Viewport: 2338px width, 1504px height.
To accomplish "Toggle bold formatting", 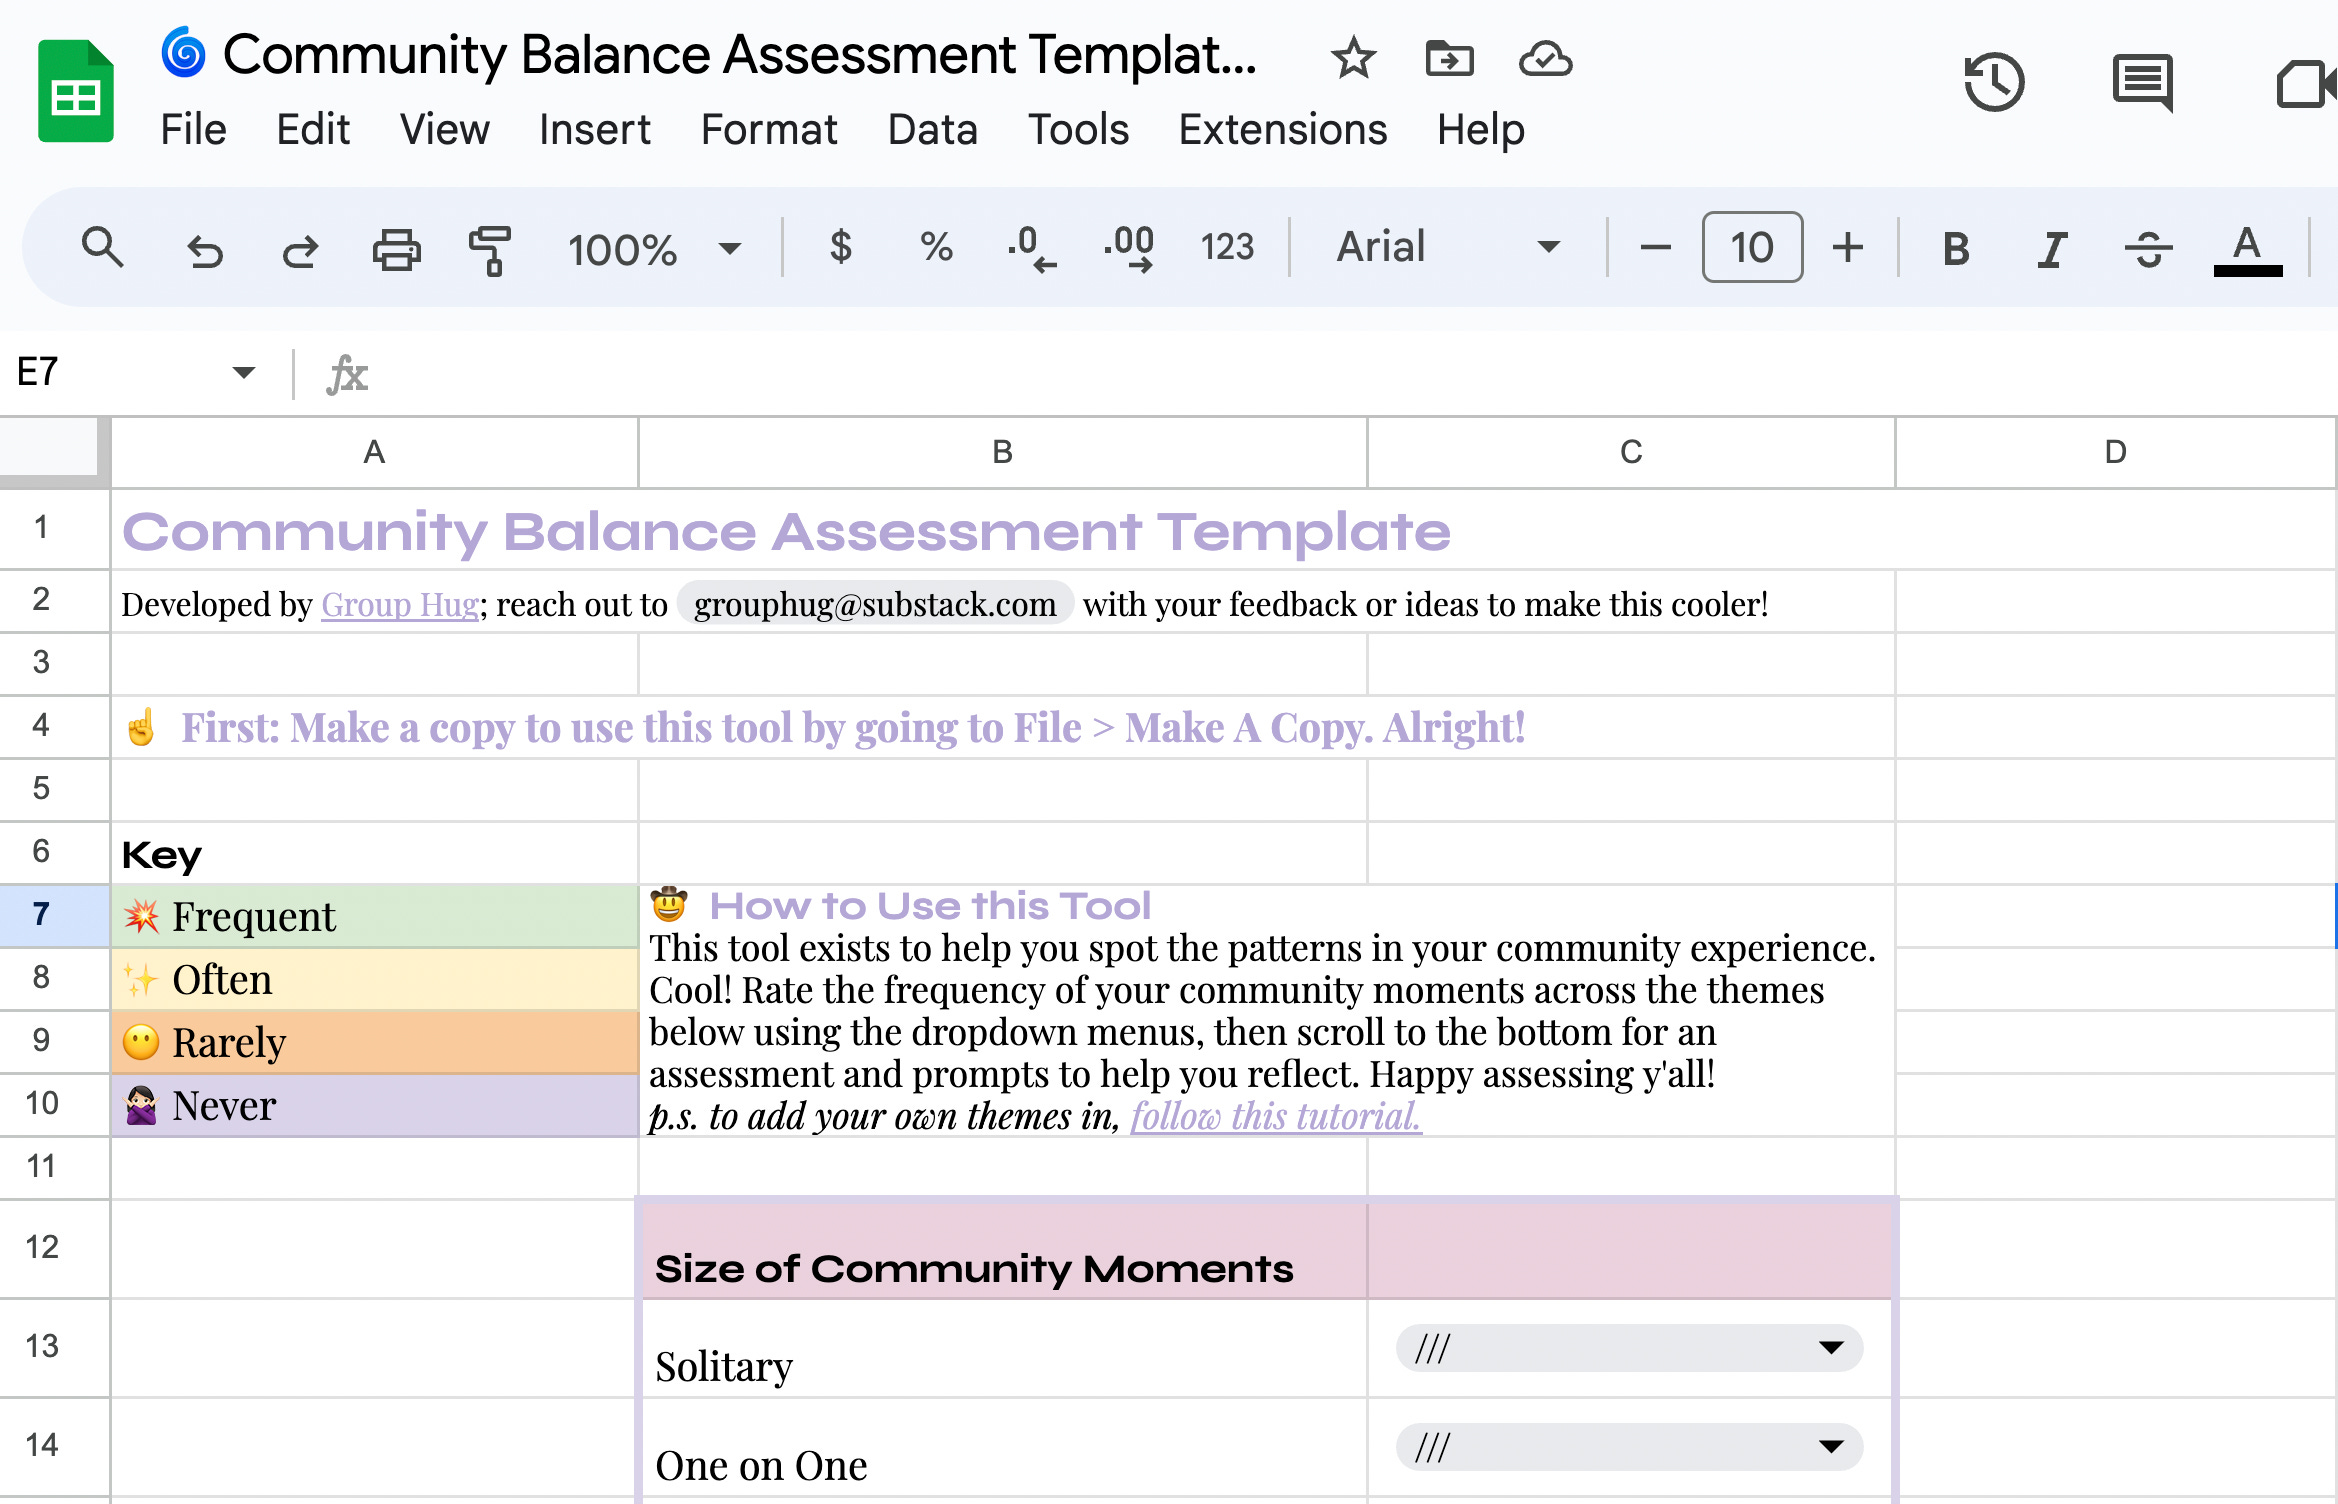I will tap(1955, 249).
